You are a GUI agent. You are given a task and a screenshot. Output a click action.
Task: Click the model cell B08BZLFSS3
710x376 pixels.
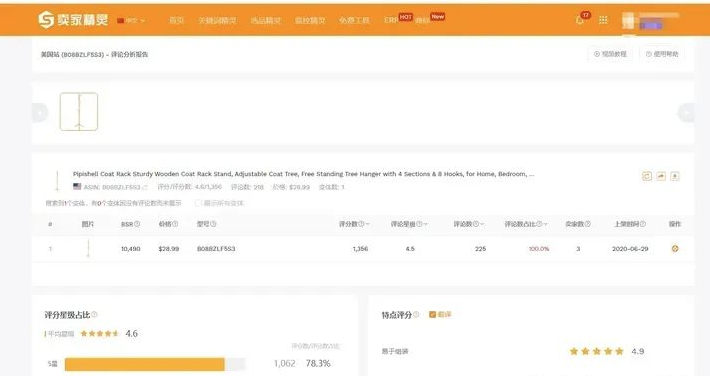[216, 249]
